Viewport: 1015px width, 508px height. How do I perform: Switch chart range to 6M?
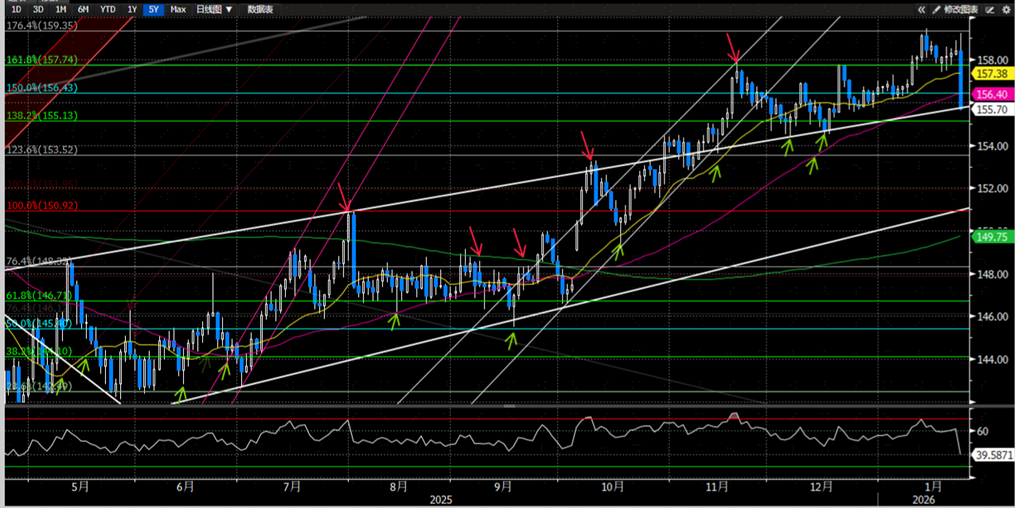tap(83, 10)
